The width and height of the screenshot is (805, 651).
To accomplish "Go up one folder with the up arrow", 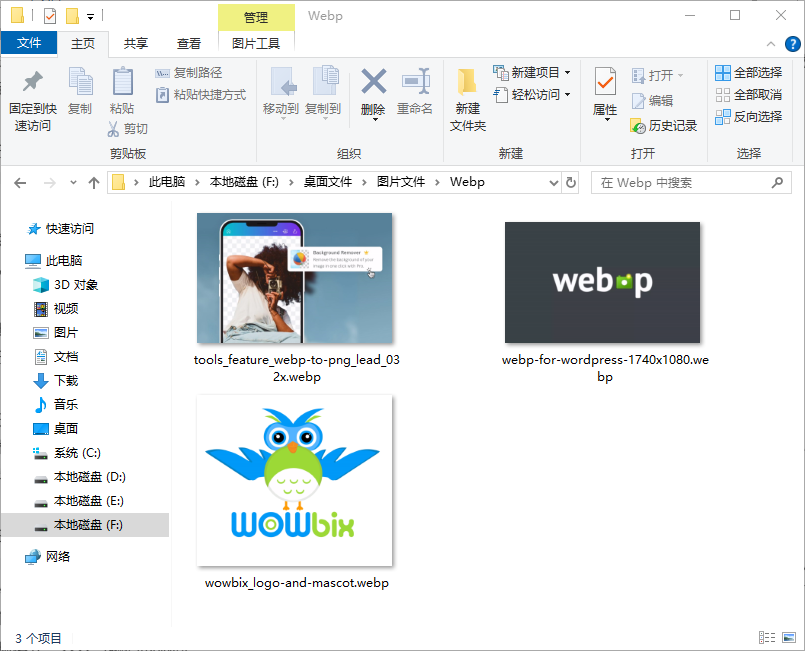I will 93,183.
